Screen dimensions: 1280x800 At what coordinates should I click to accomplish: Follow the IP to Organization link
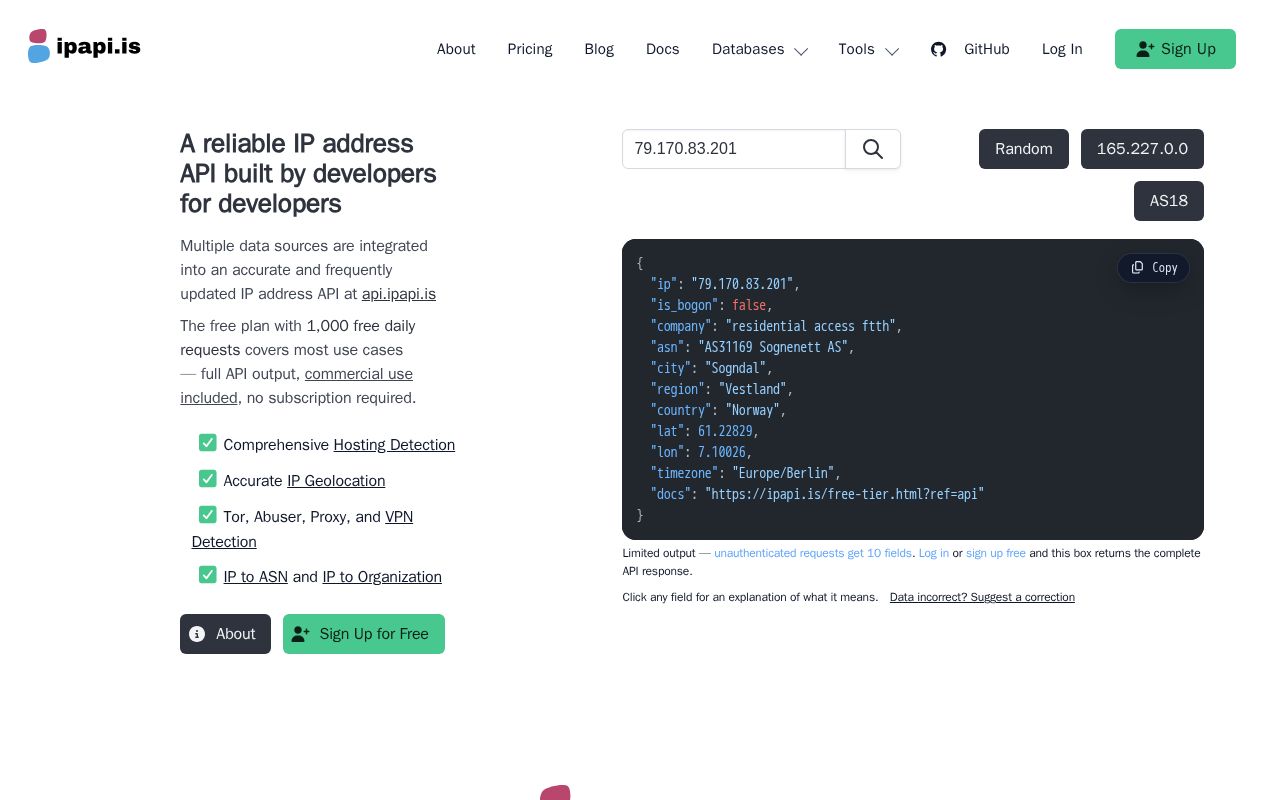click(x=382, y=577)
